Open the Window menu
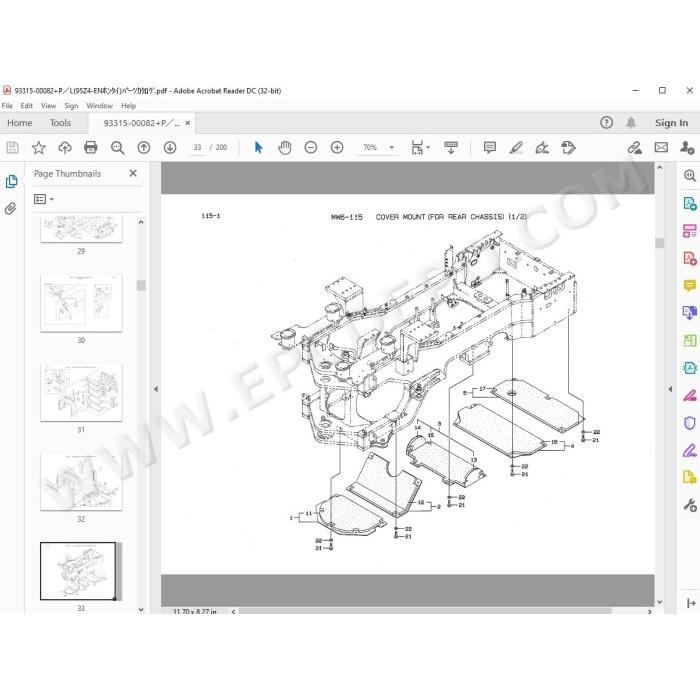This screenshot has width=700, height=700. (x=99, y=106)
